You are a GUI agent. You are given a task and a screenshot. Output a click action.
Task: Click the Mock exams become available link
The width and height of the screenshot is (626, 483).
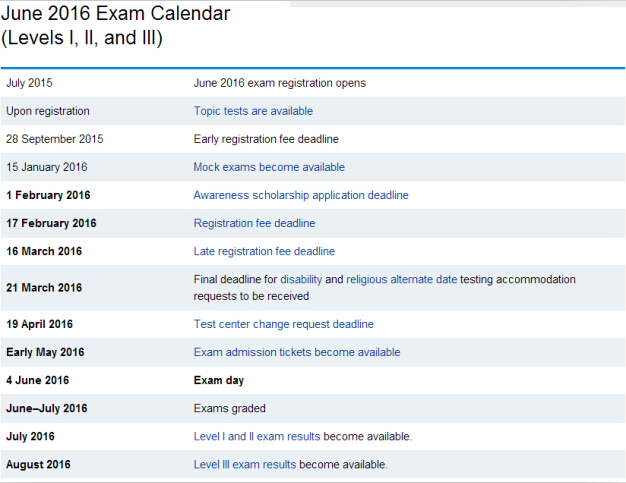[x=269, y=167]
